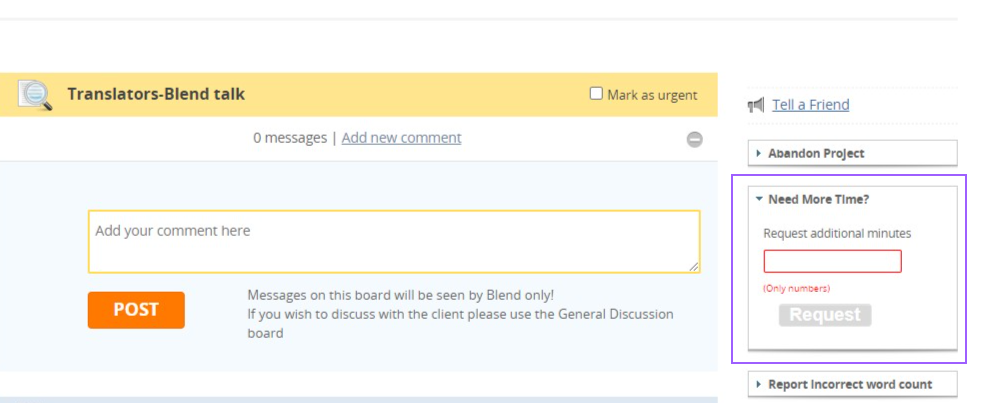Collapse the Need More Time? section

click(818, 199)
